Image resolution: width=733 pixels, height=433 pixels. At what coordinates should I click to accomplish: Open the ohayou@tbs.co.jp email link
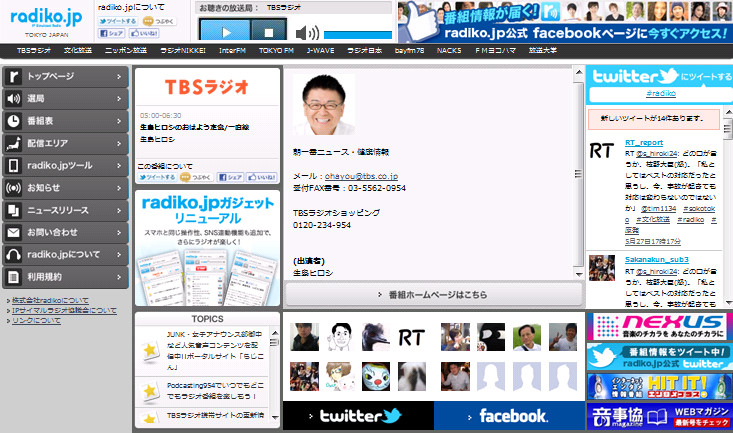(x=361, y=176)
